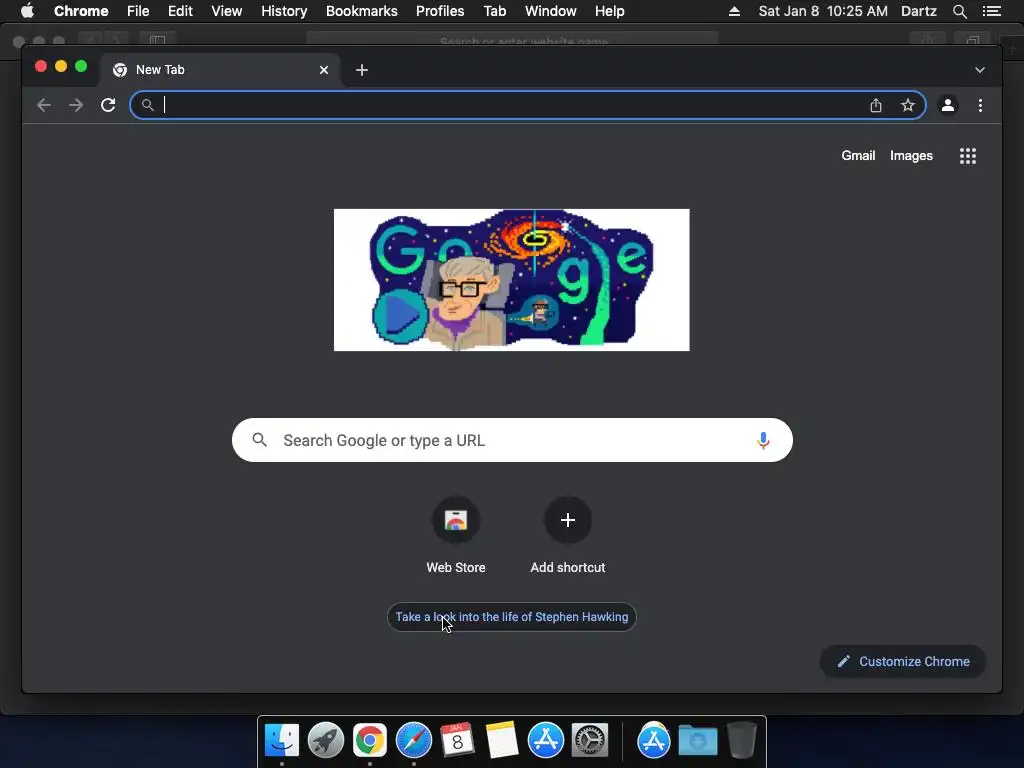Open the profile avatar icon

948,105
